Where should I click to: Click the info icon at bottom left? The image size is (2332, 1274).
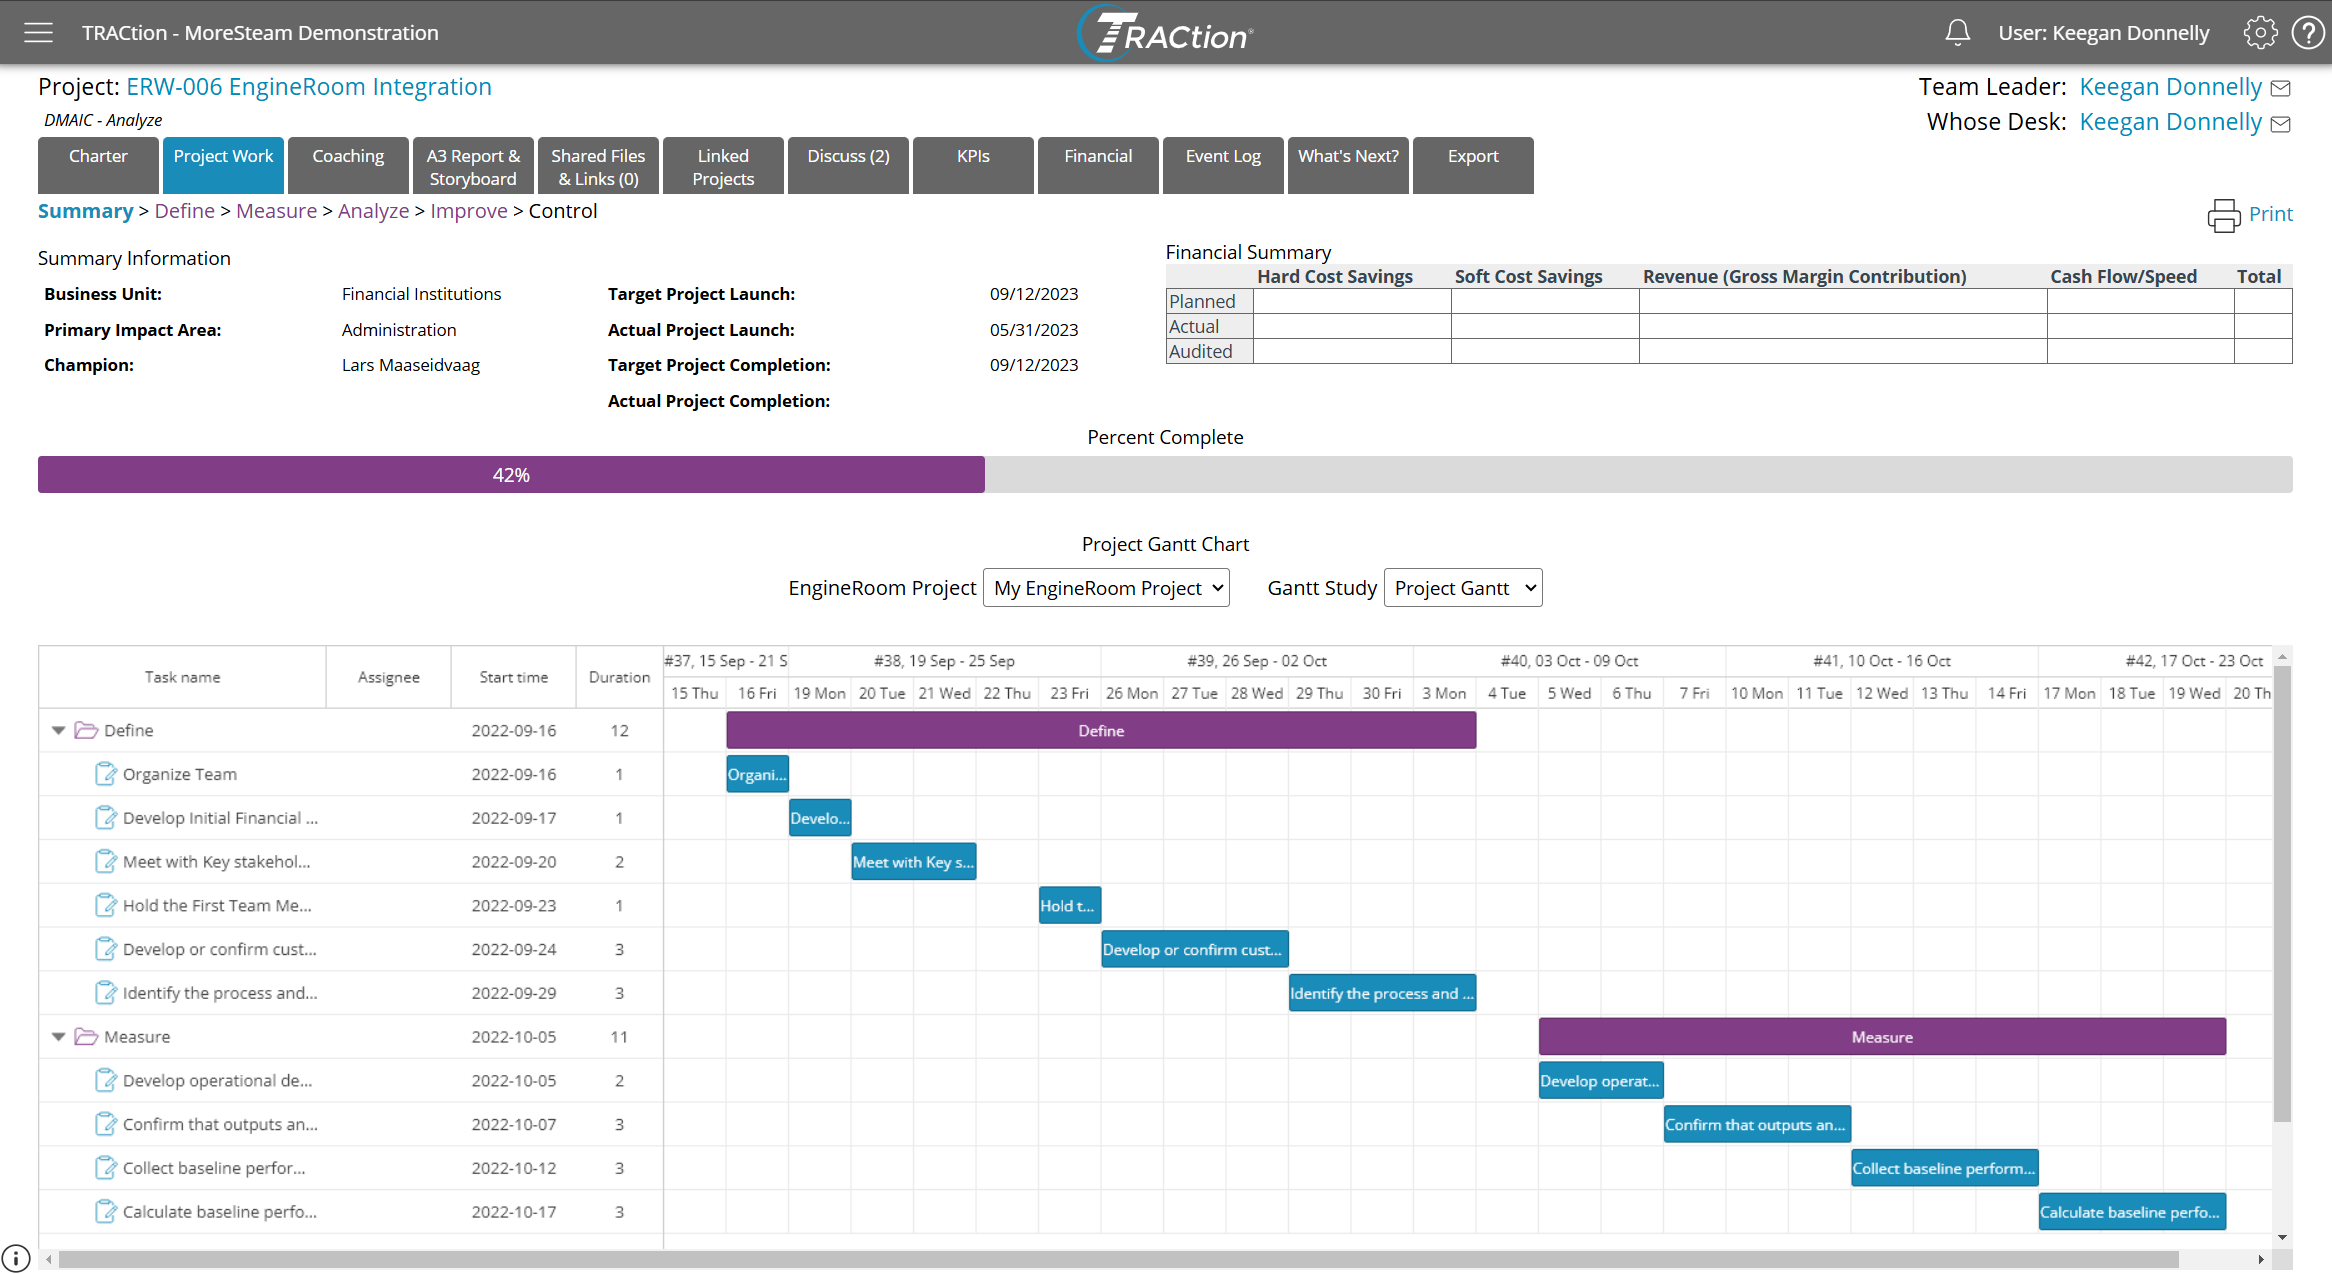pos(16,1258)
